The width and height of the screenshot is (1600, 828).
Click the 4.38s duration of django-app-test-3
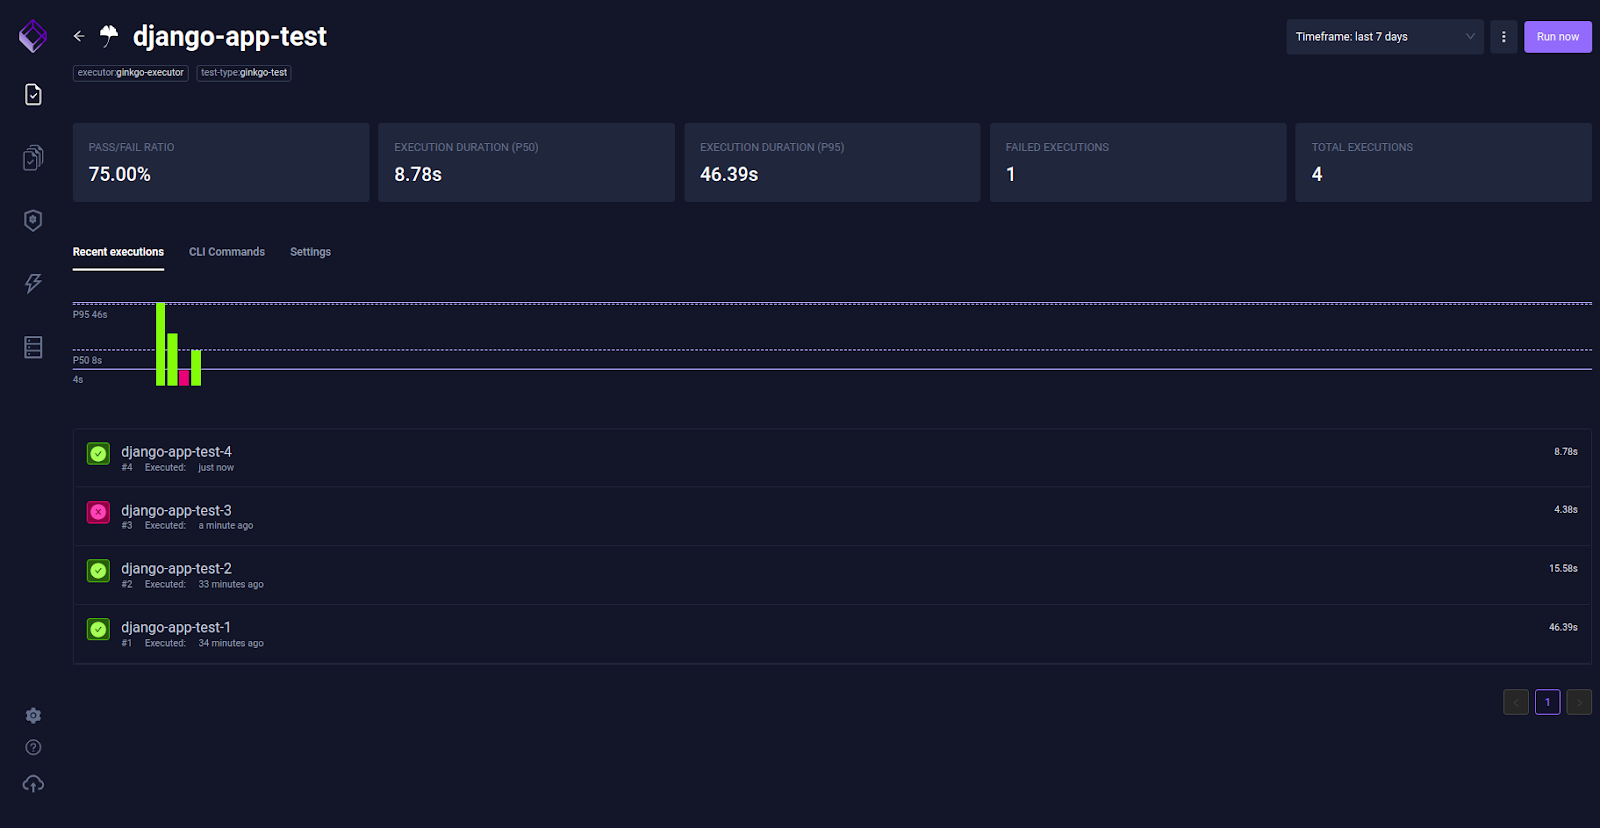coord(1566,510)
